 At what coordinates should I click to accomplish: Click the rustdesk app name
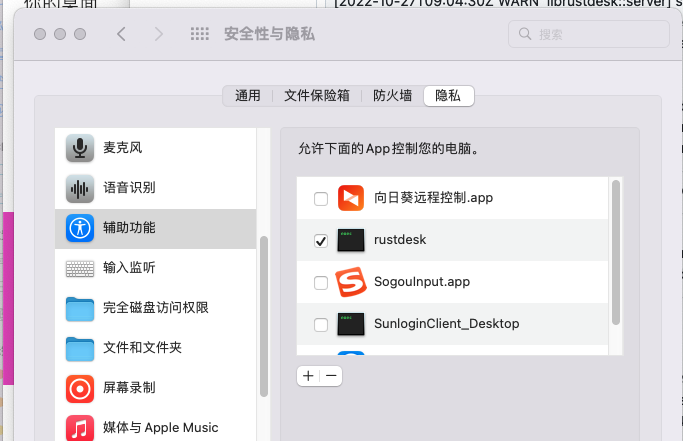pos(400,240)
